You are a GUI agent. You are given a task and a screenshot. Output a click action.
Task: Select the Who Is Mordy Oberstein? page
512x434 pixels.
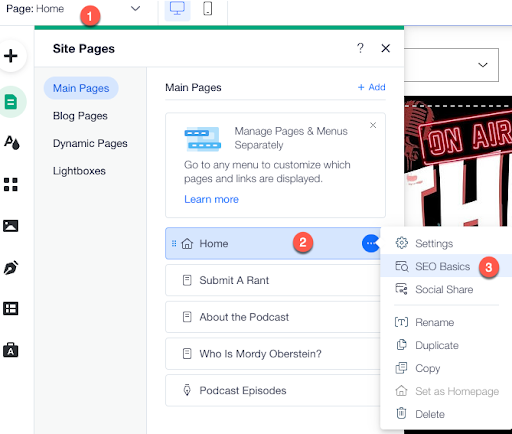(273, 353)
